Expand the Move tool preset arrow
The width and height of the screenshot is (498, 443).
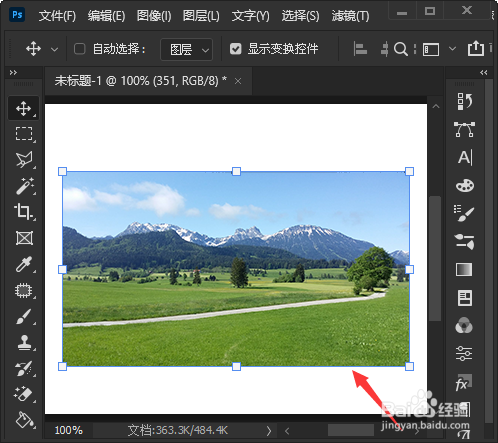coord(54,50)
